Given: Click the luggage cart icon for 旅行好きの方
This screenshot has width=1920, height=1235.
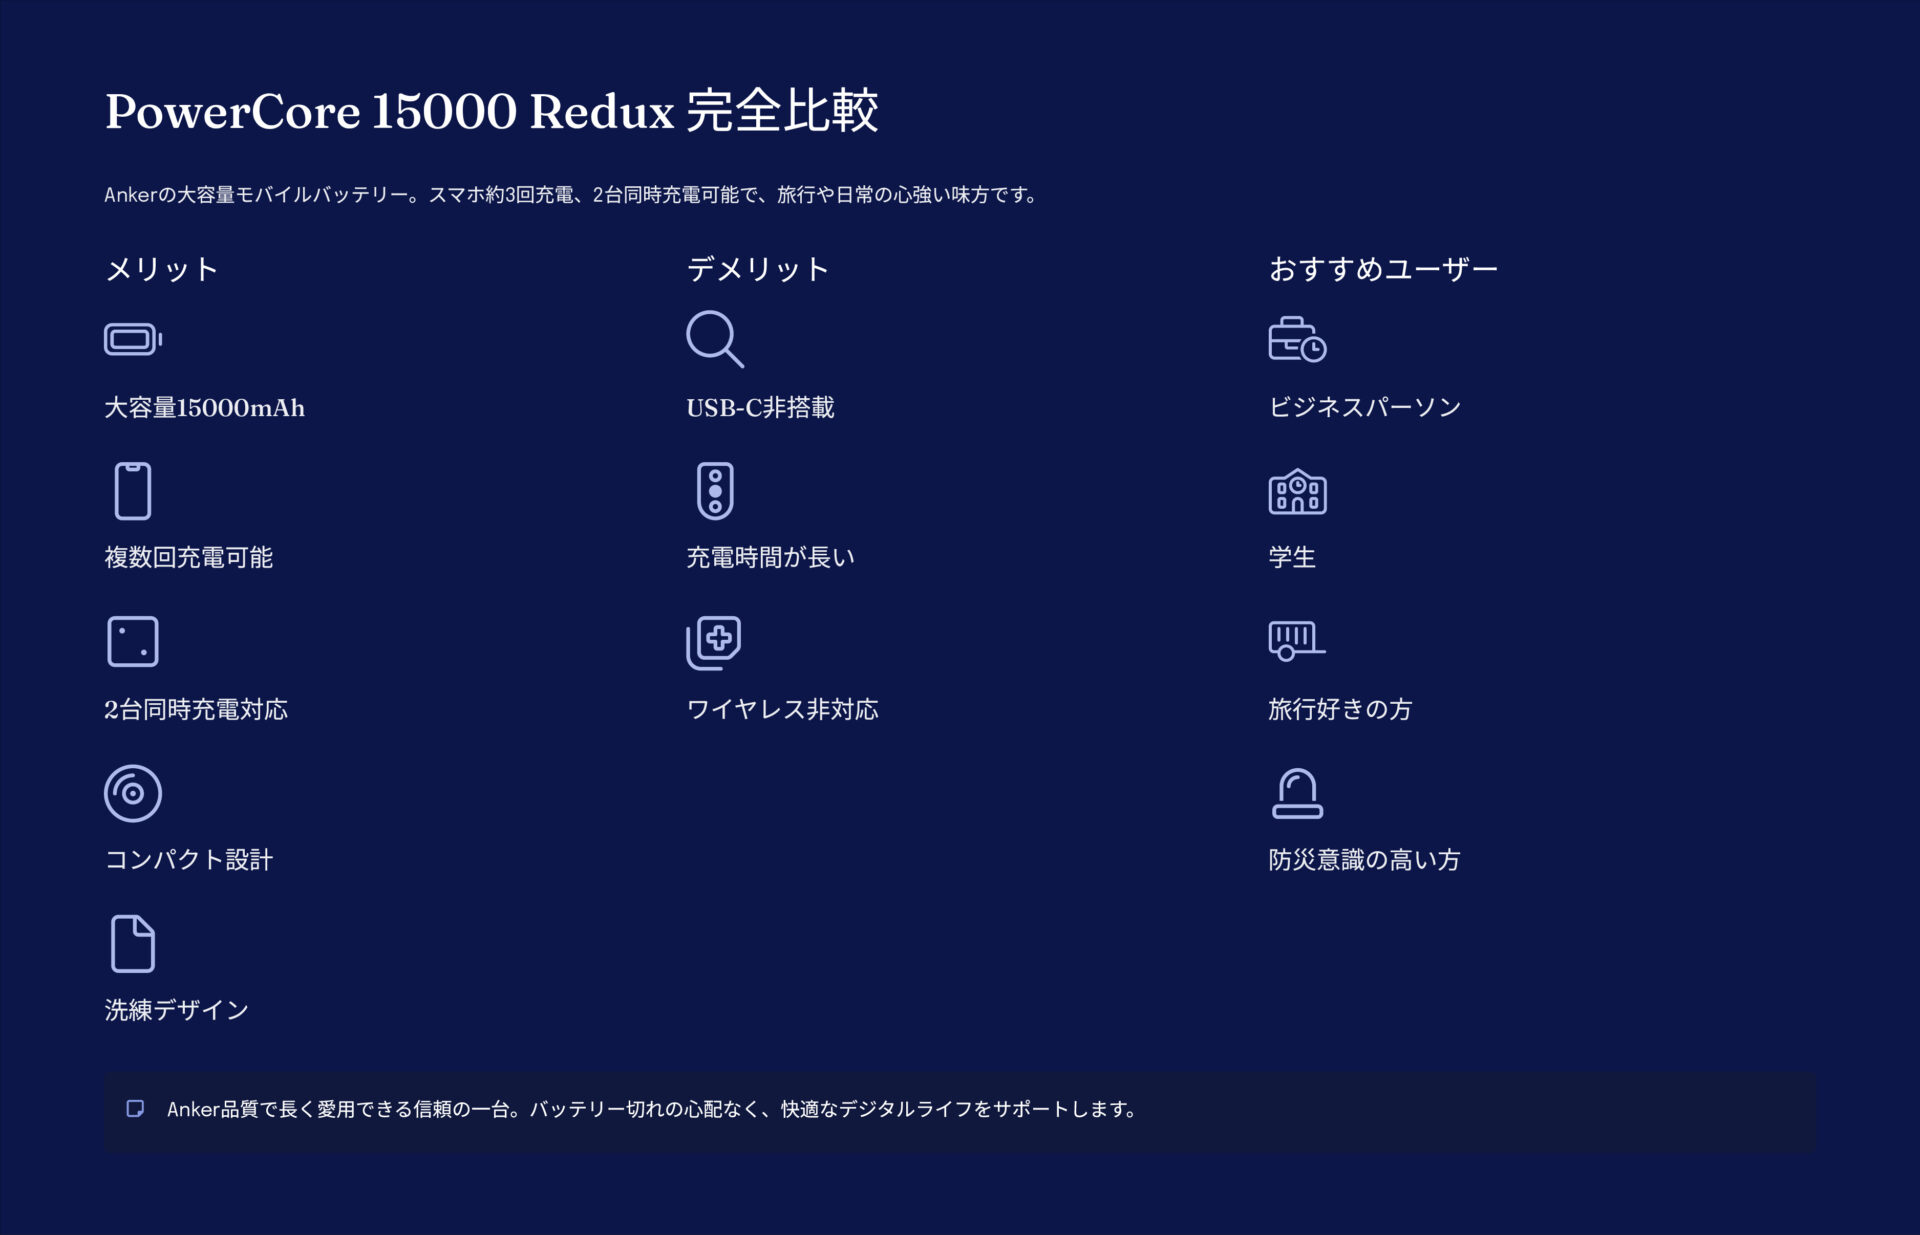Looking at the screenshot, I should [1296, 641].
